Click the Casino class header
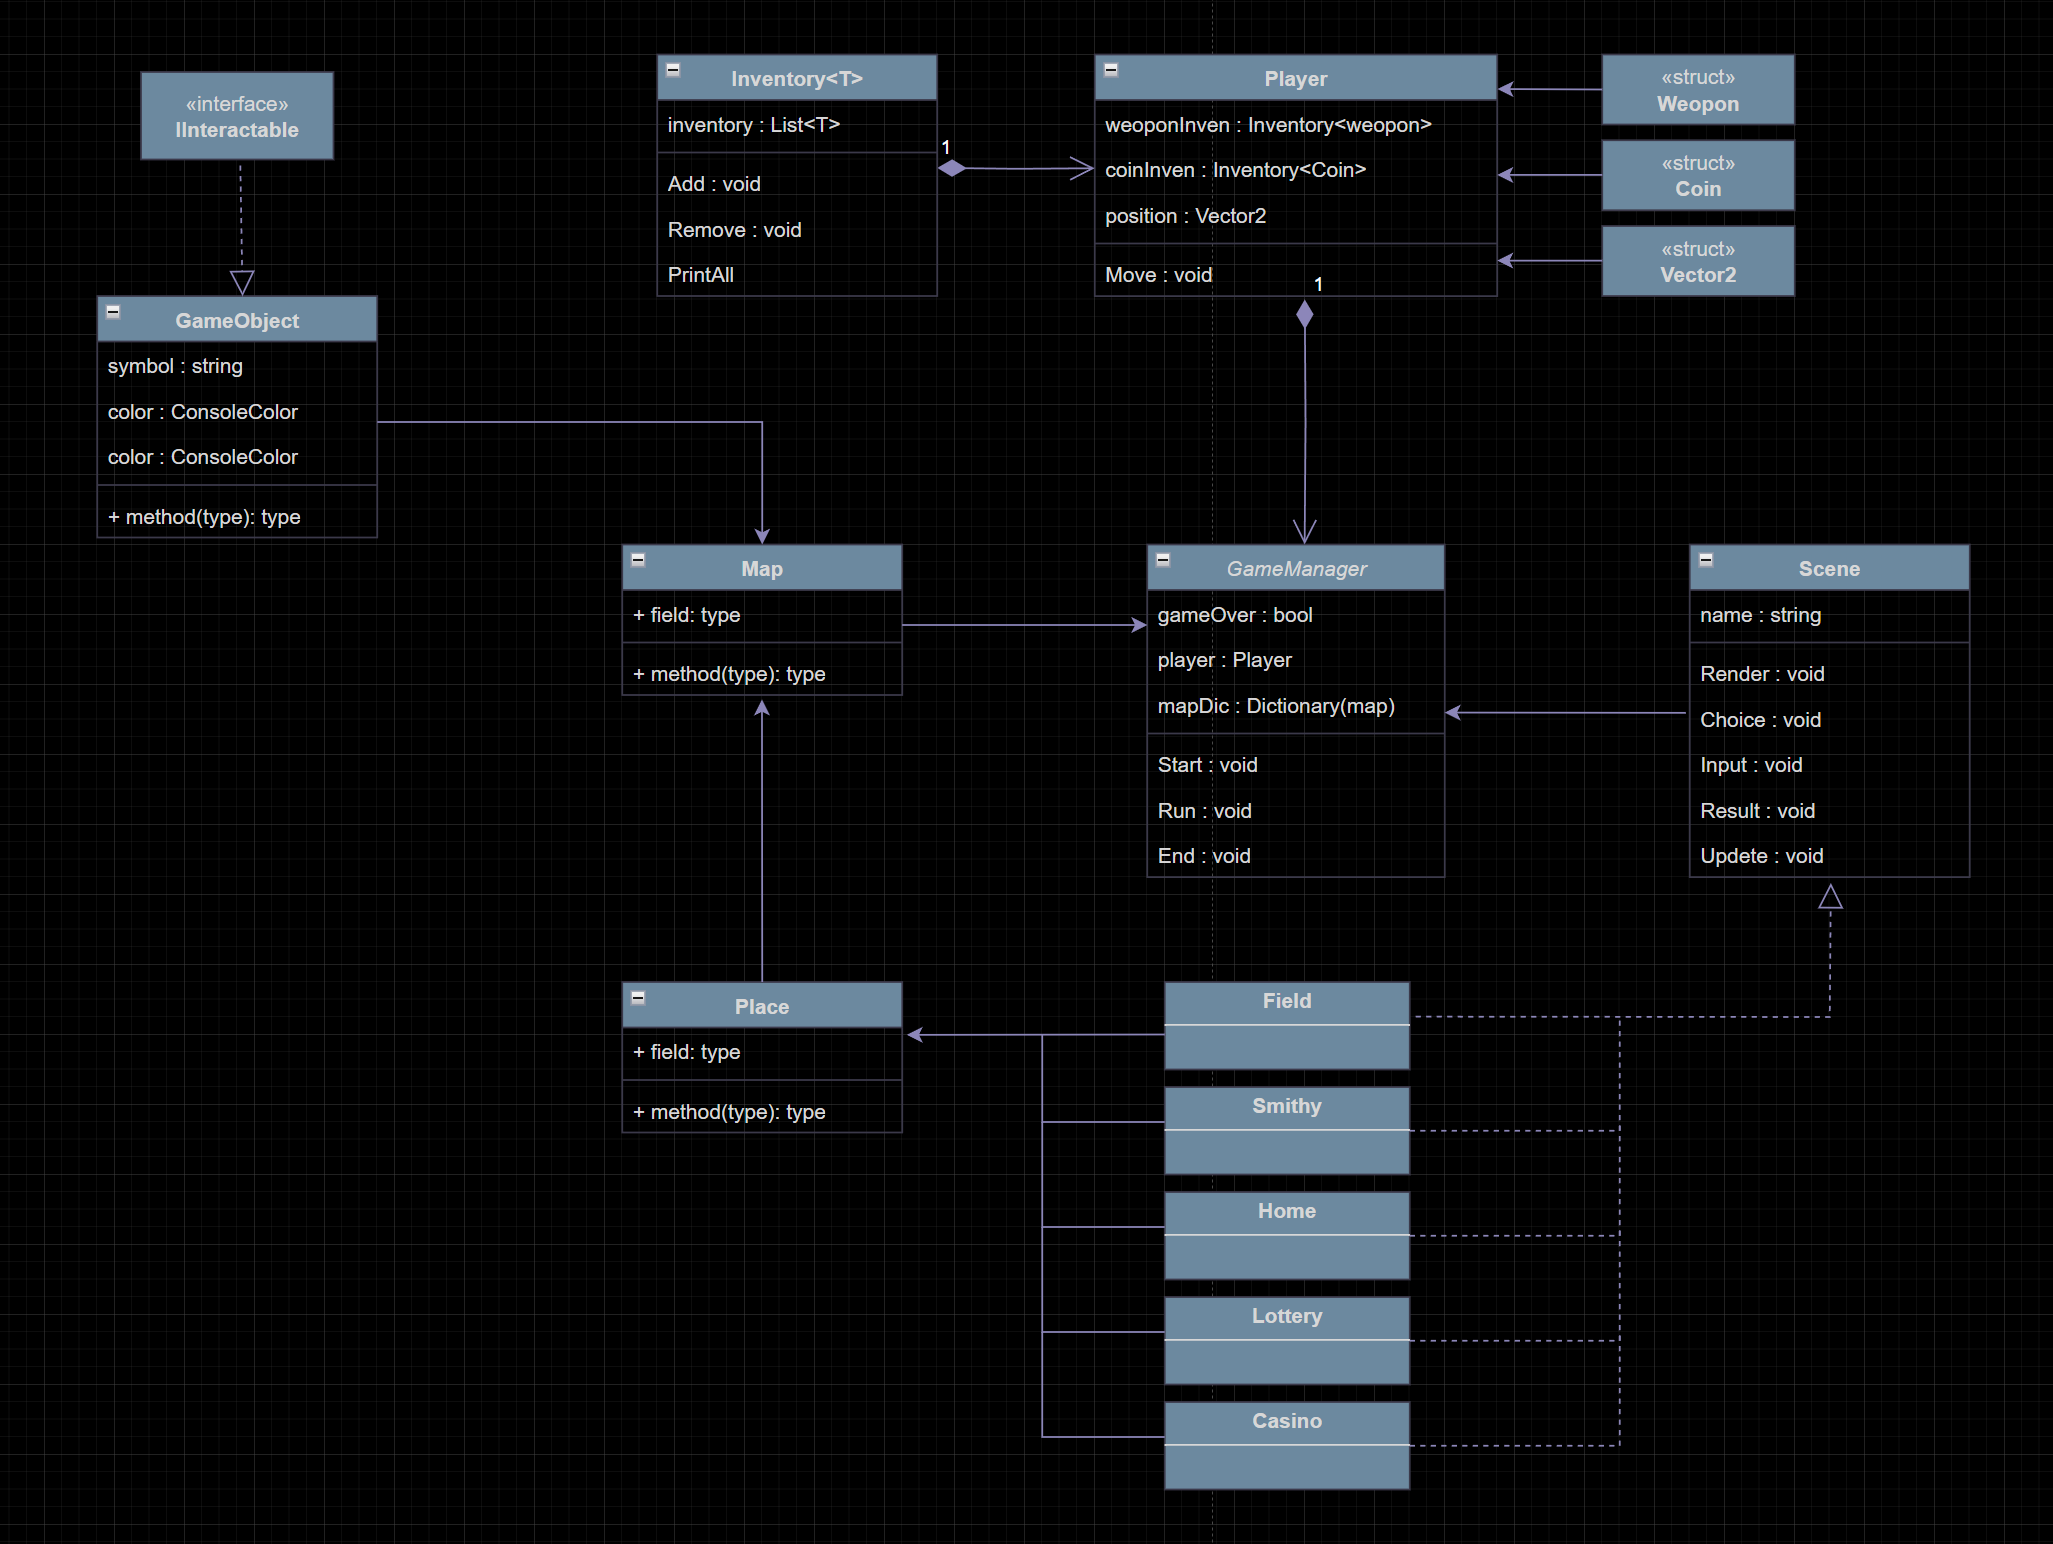 coord(1286,1422)
